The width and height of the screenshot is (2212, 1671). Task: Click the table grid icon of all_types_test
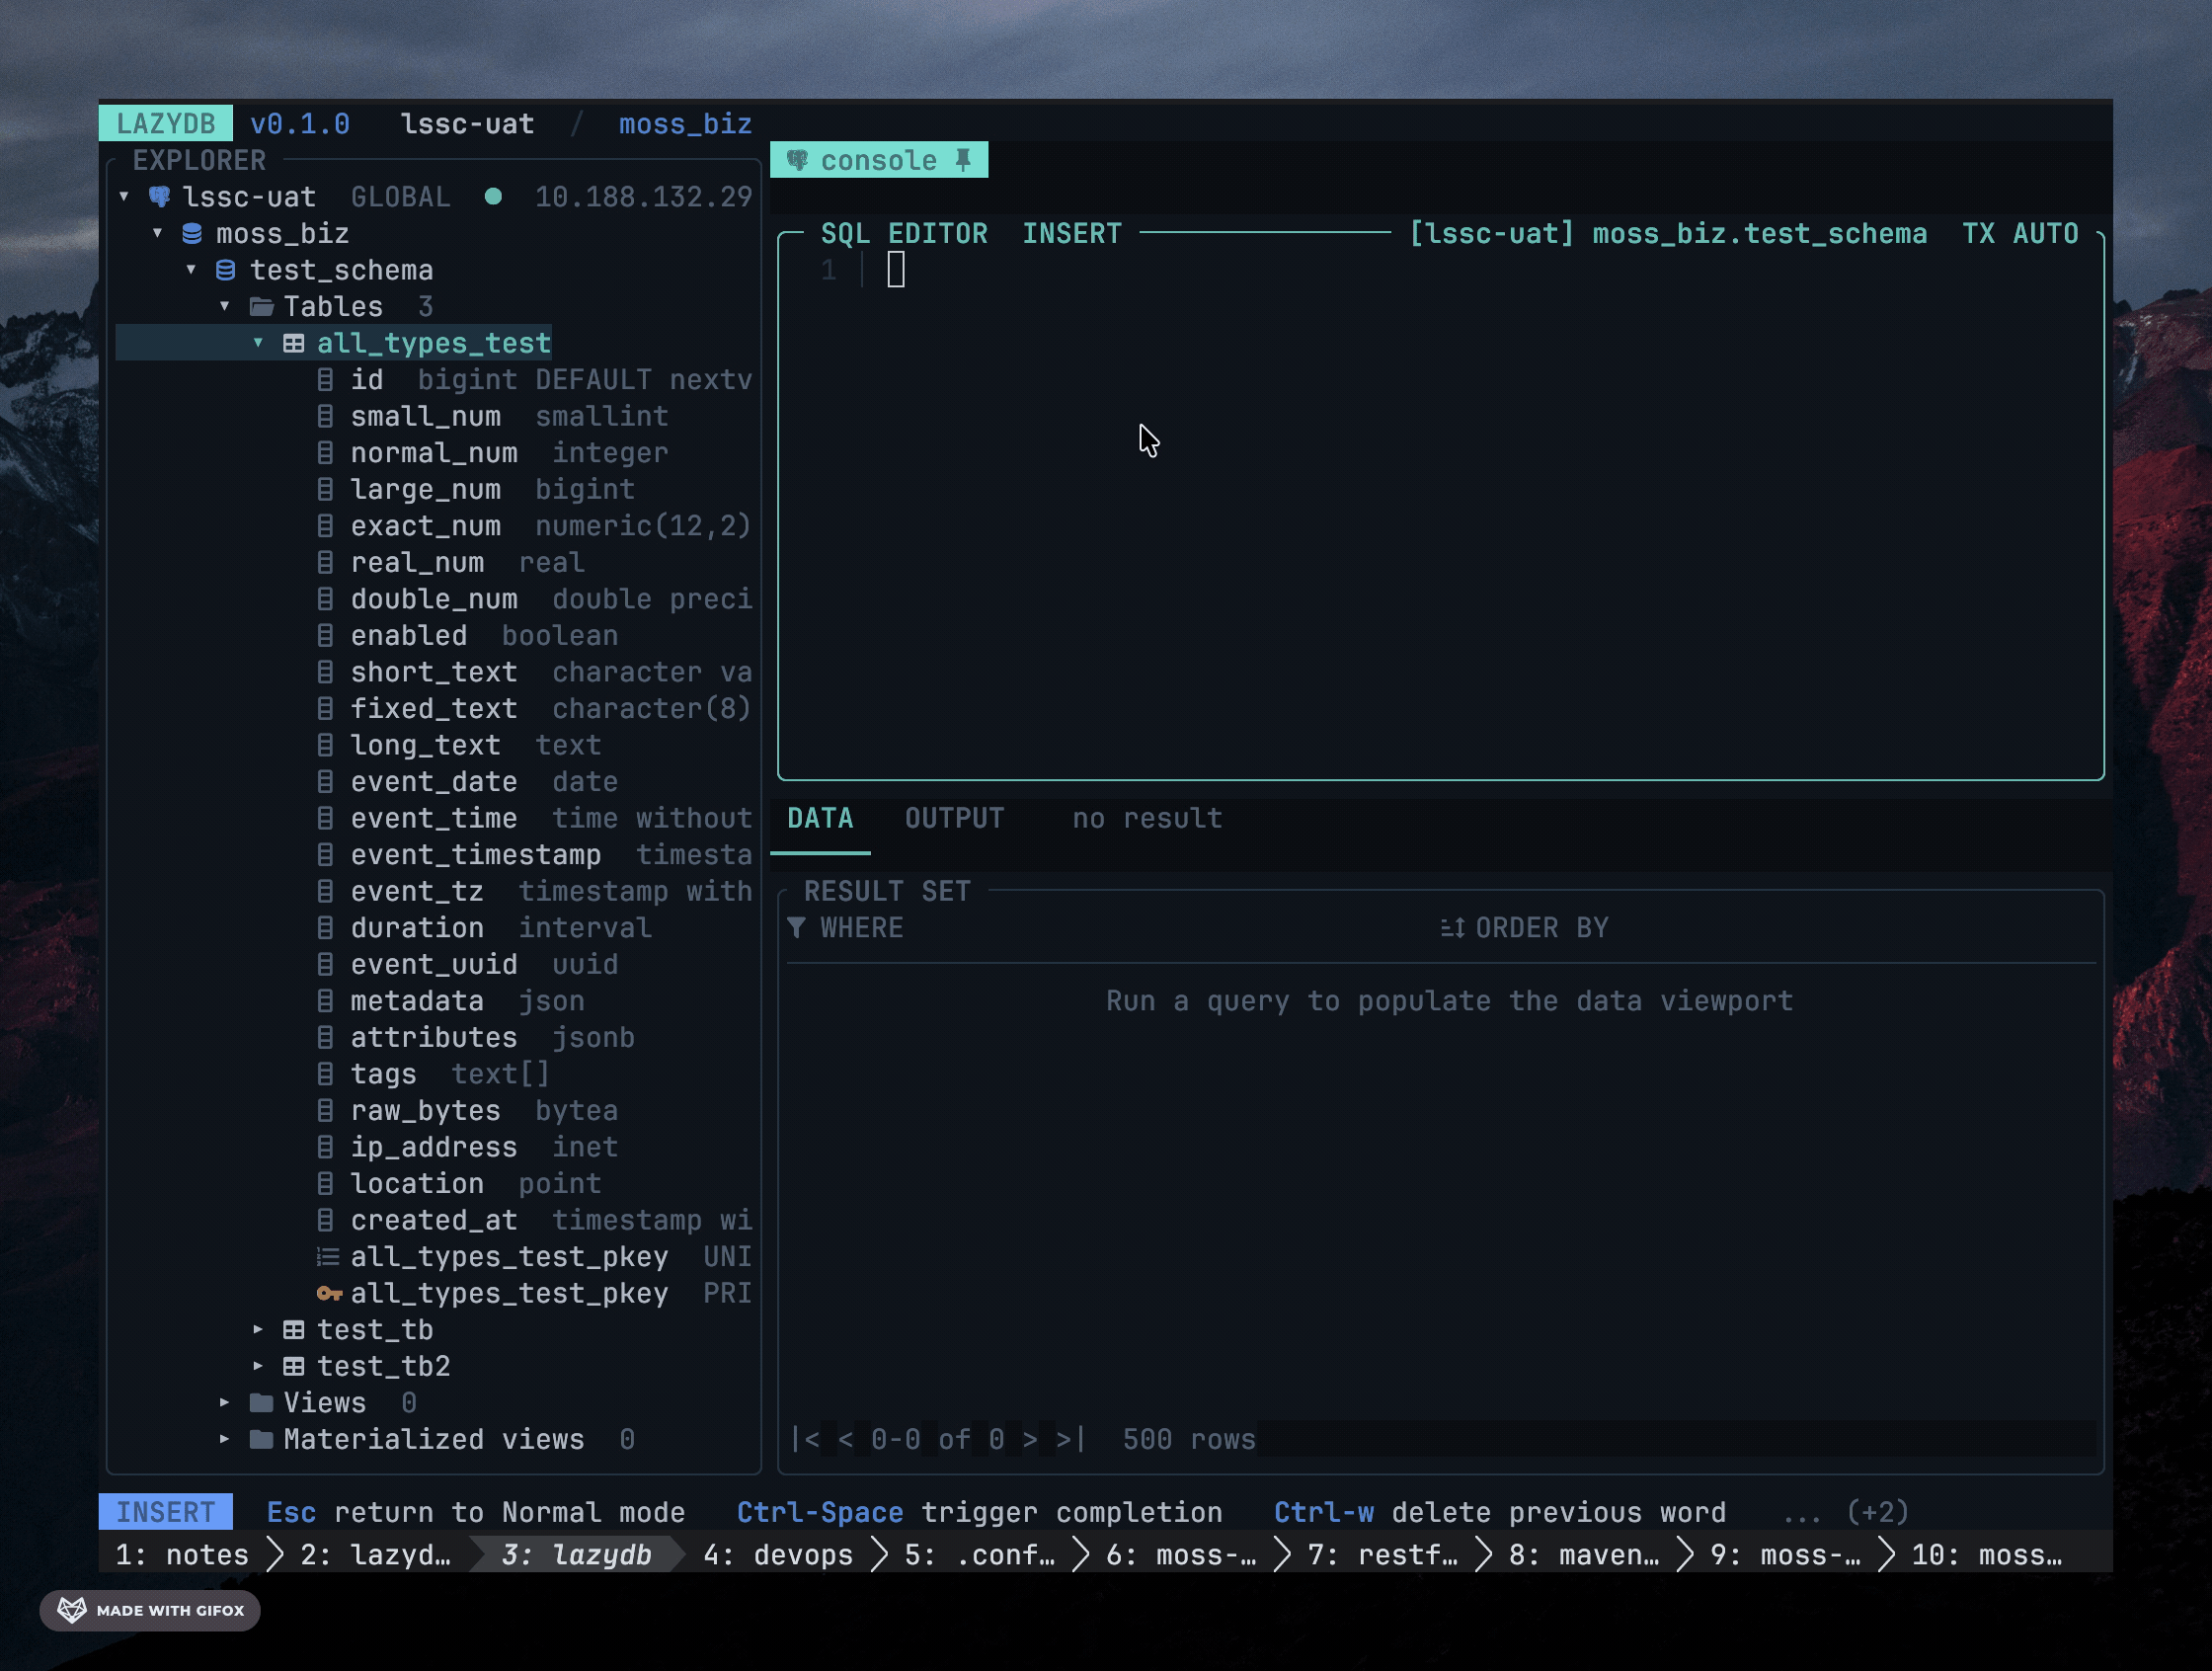point(293,343)
